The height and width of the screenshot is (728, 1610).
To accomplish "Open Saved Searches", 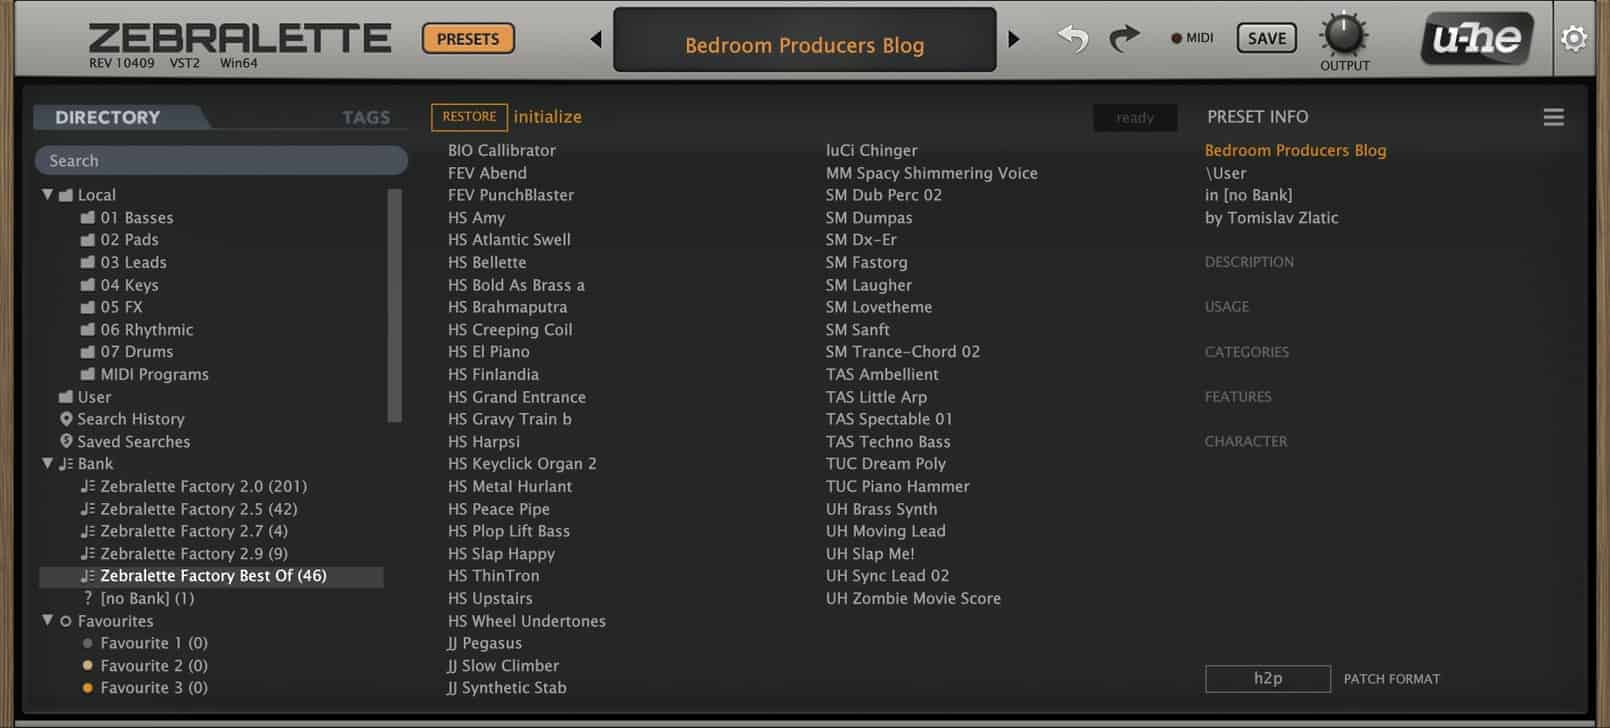I will pos(124,441).
